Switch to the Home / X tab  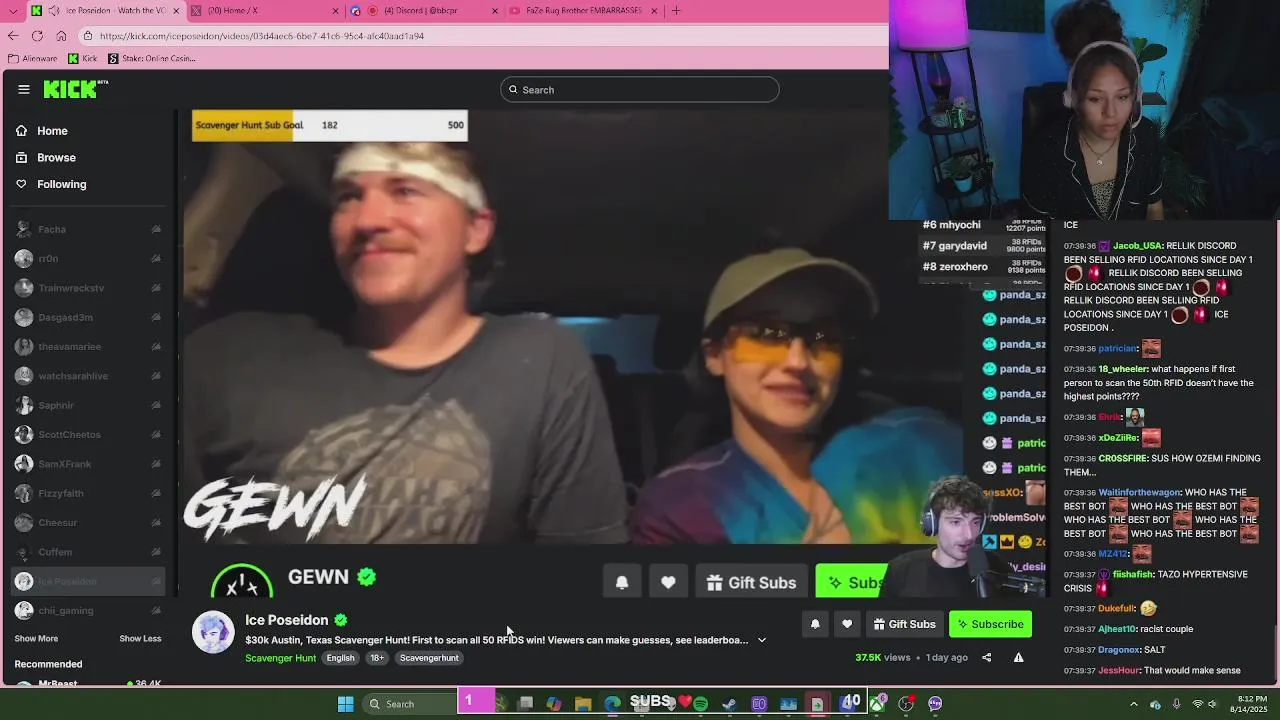tap(265, 11)
